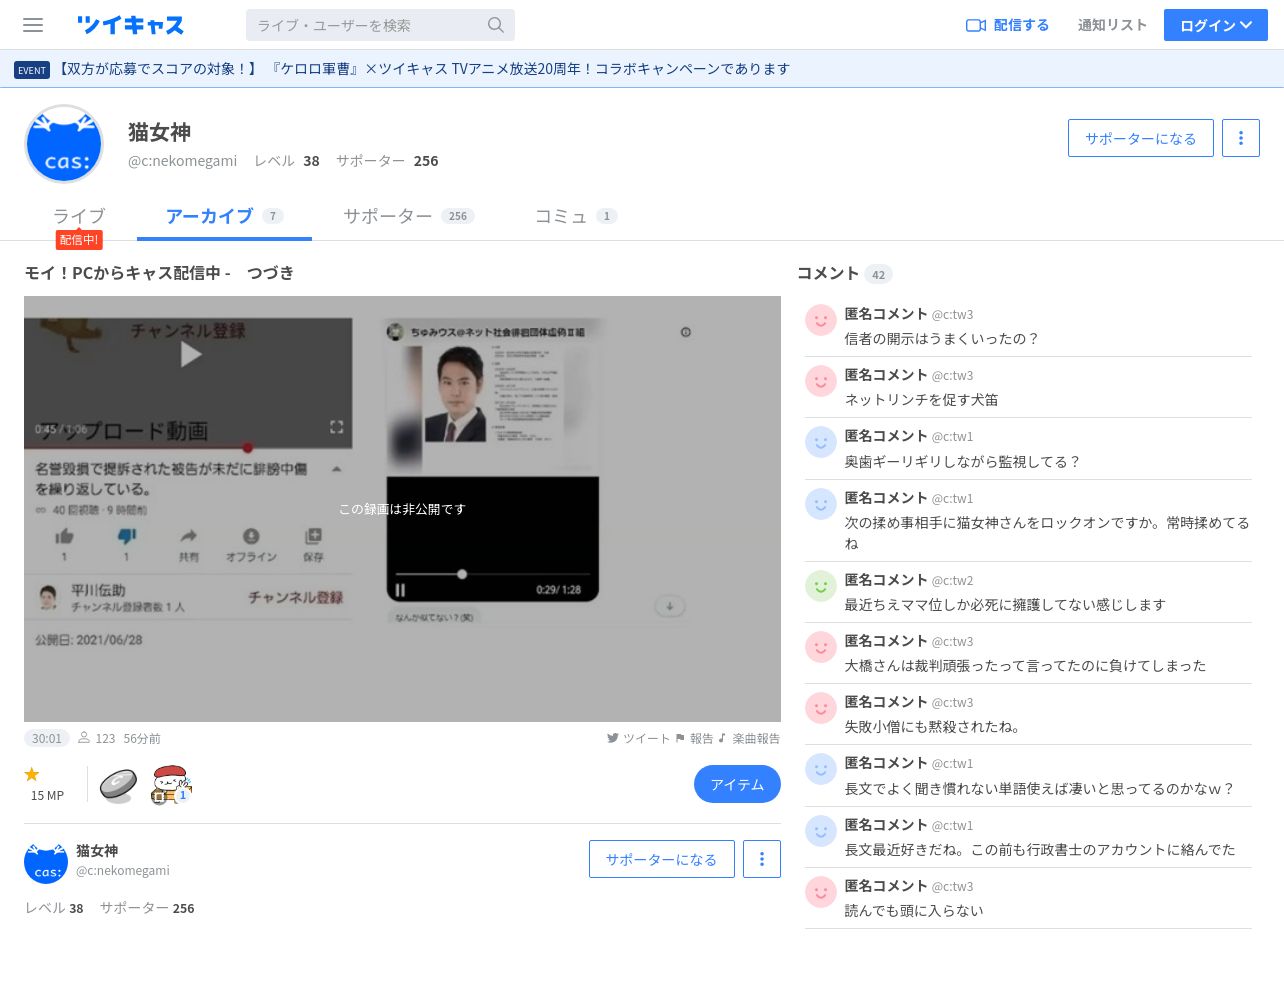Click avatar of comment starting 次の揉め事相手に猫女神さん
Viewport: 1284px width, 1005px height.
pyautogui.click(x=821, y=504)
